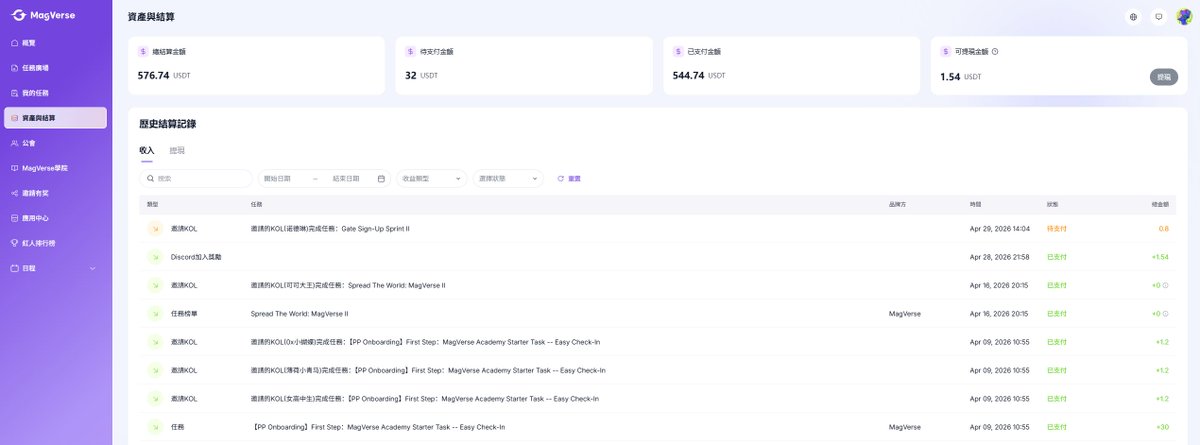The height and width of the screenshot is (445, 1200).
Task: Click the +1.54 reward amount
Action: point(1160,257)
